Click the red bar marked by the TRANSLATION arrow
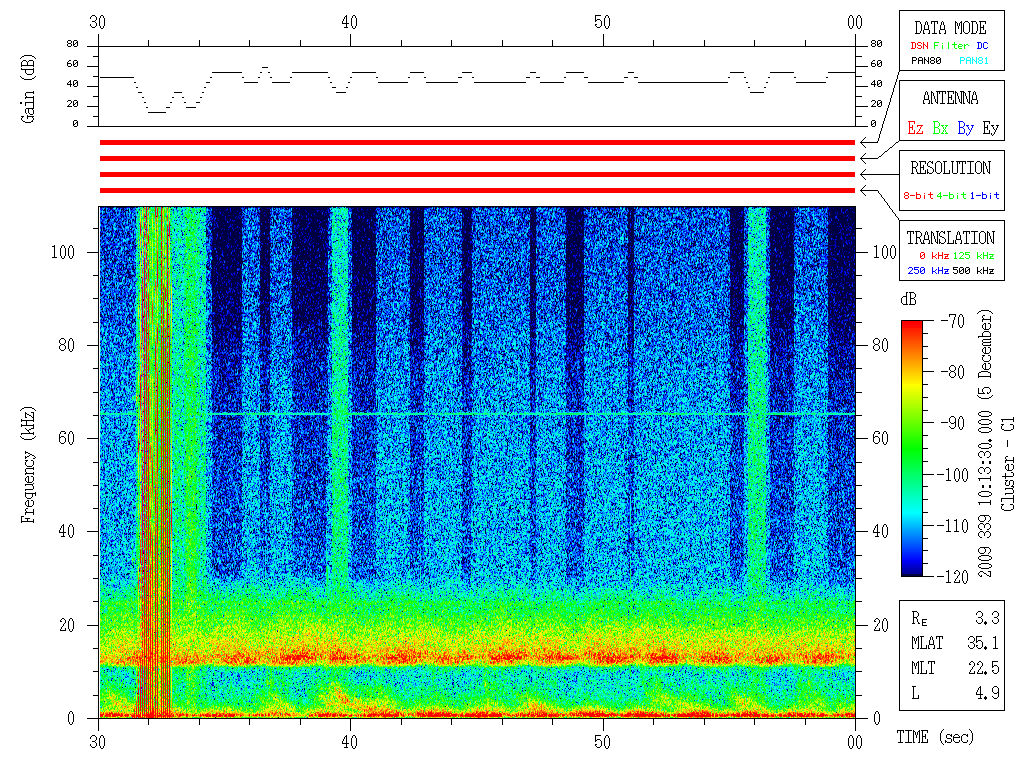1024x768 pixels. click(477, 191)
